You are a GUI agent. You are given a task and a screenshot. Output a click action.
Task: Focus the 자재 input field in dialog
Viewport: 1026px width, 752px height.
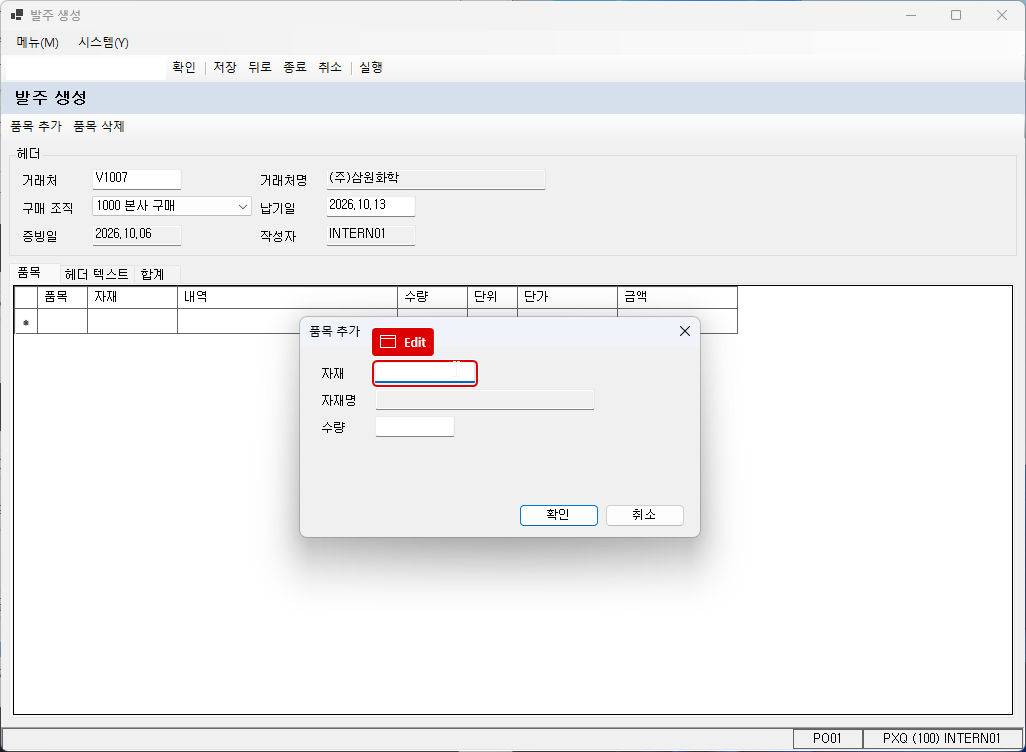click(x=425, y=373)
